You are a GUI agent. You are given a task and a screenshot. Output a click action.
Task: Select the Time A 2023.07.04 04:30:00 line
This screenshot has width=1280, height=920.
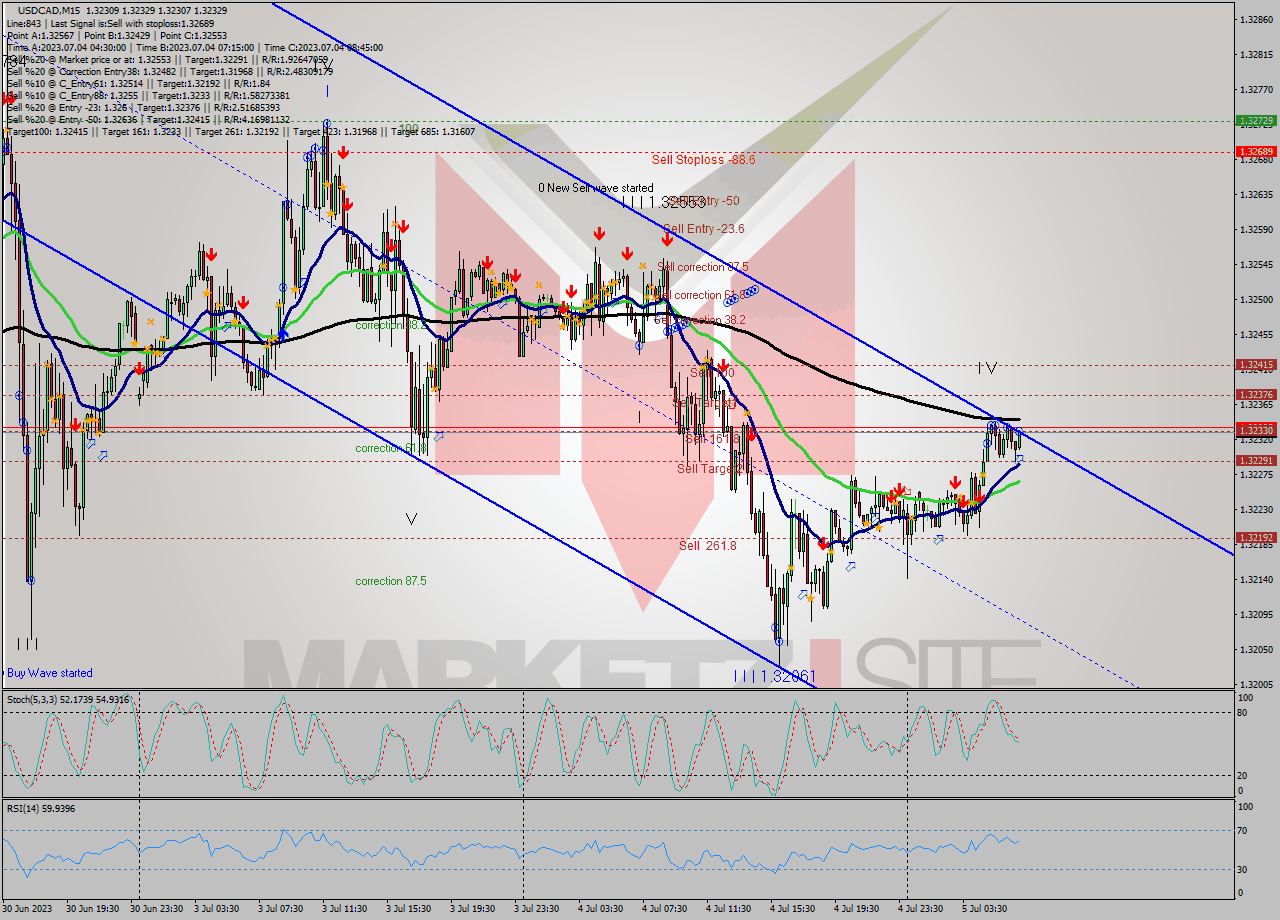pyautogui.click(x=194, y=47)
